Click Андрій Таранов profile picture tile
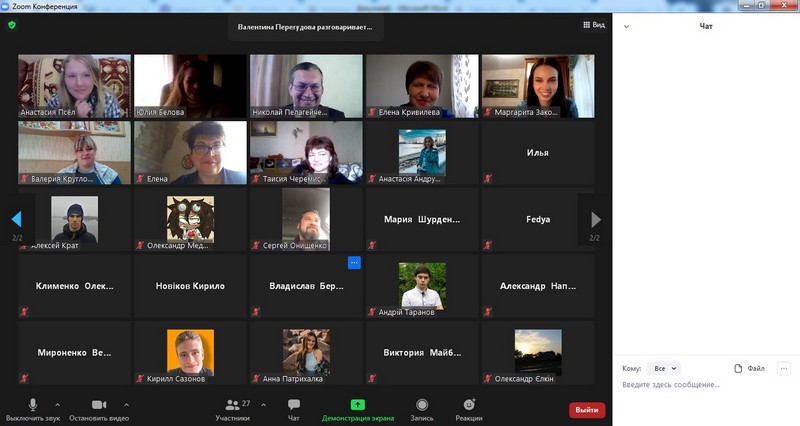Viewport: 800px width, 426px height. 422,286
